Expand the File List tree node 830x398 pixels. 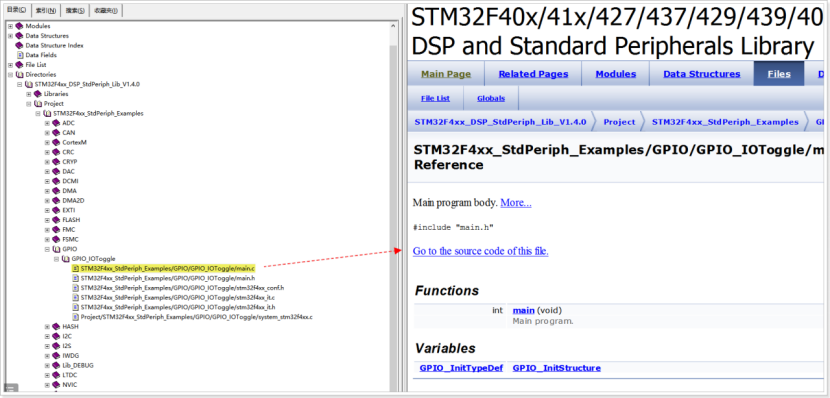(x=10, y=65)
